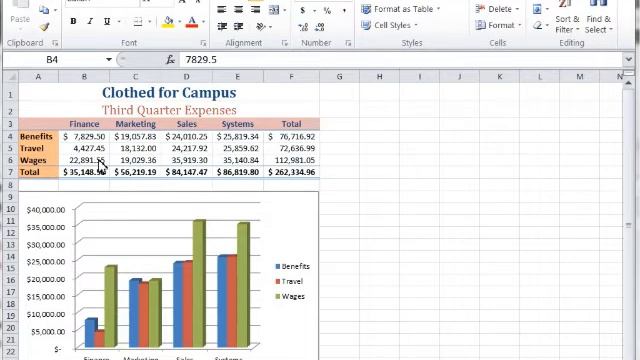Image resolution: width=640 pixels, height=360 pixels.
Task: Toggle Underline formatting
Action: [x=107, y=21]
